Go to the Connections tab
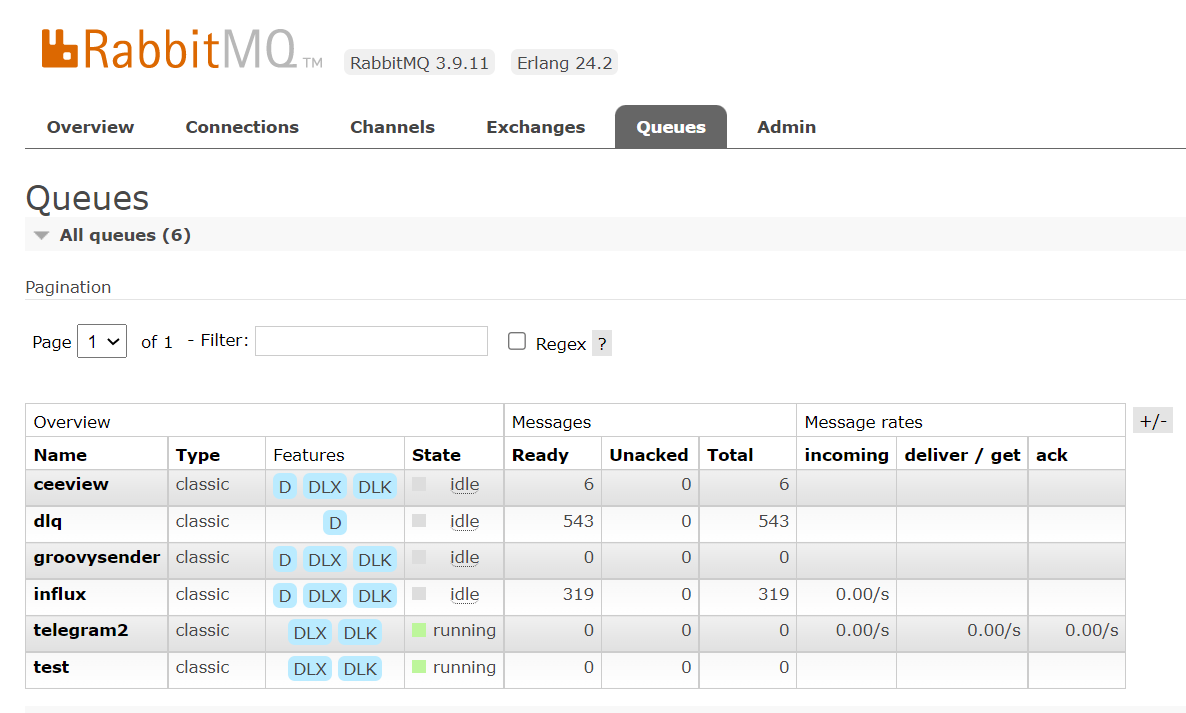This screenshot has height=713, width=1186. (x=242, y=127)
